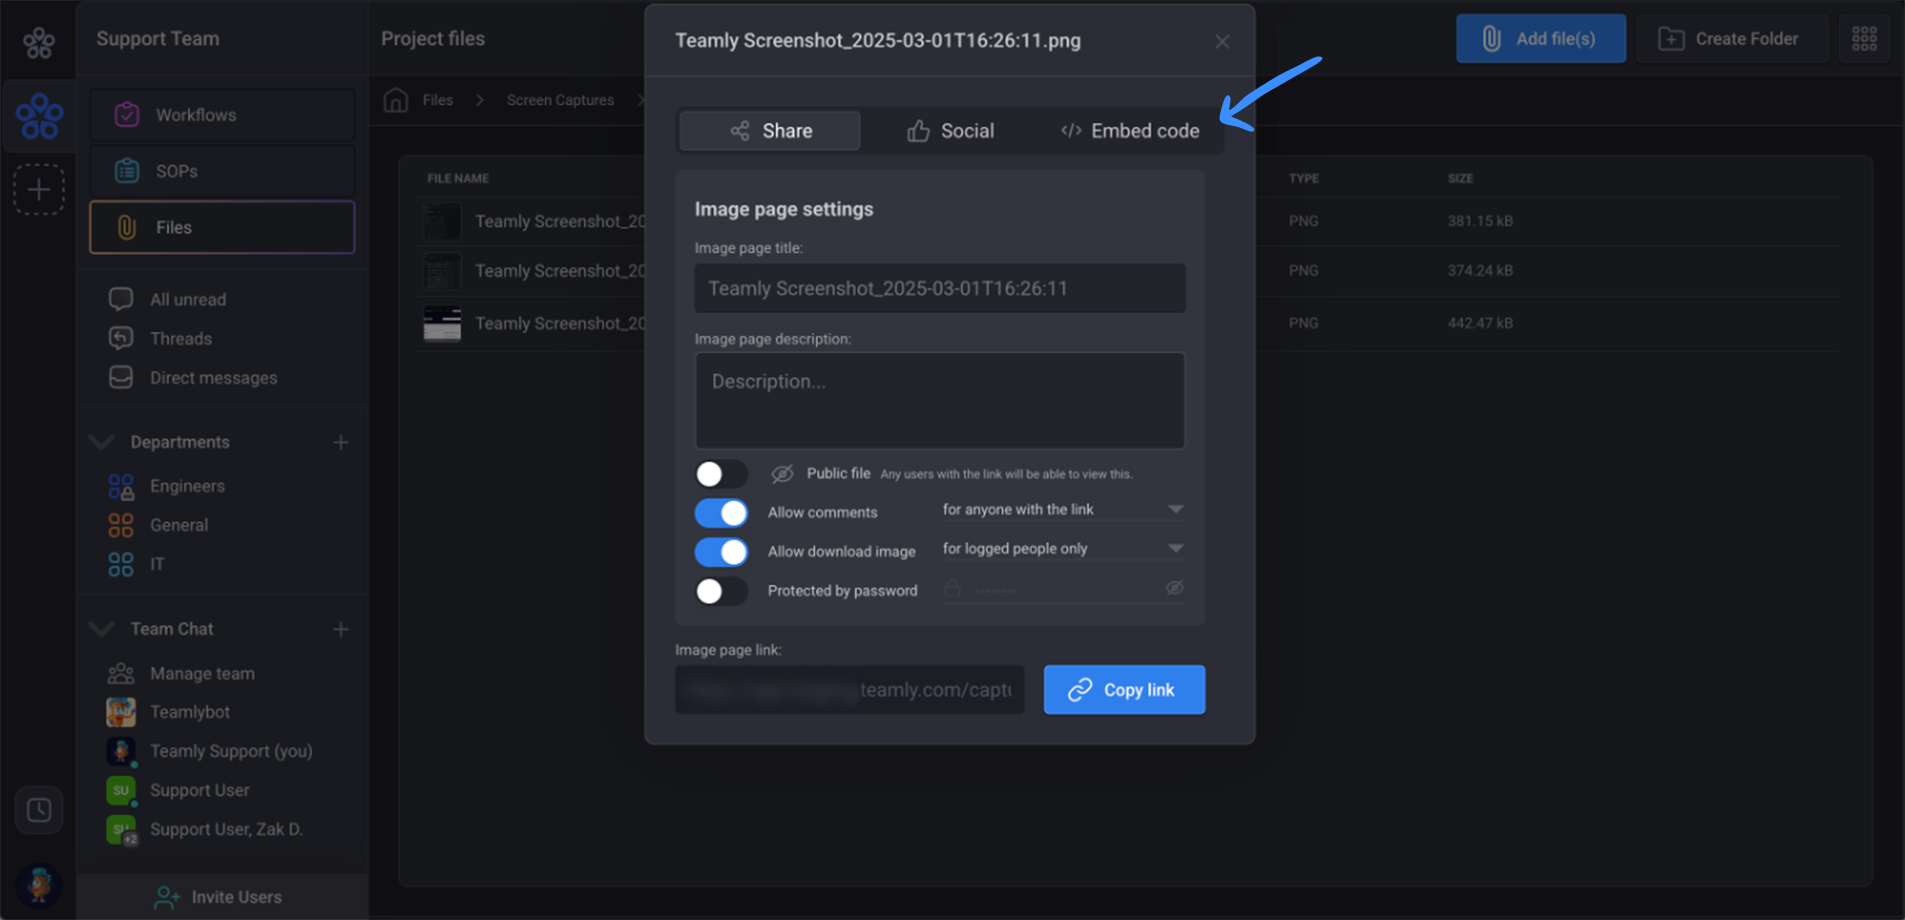Screen dimensions: 1905x920
Task: Open the 'for anyone with the link' dropdown
Action: point(1064,509)
